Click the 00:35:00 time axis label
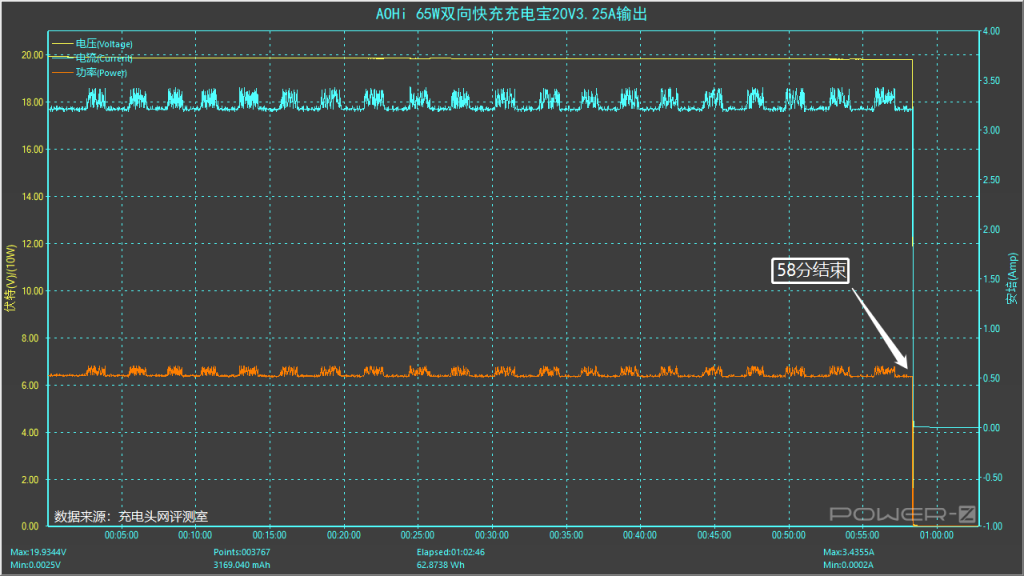The height and width of the screenshot is (576, 1024). [x=566, y=535]
